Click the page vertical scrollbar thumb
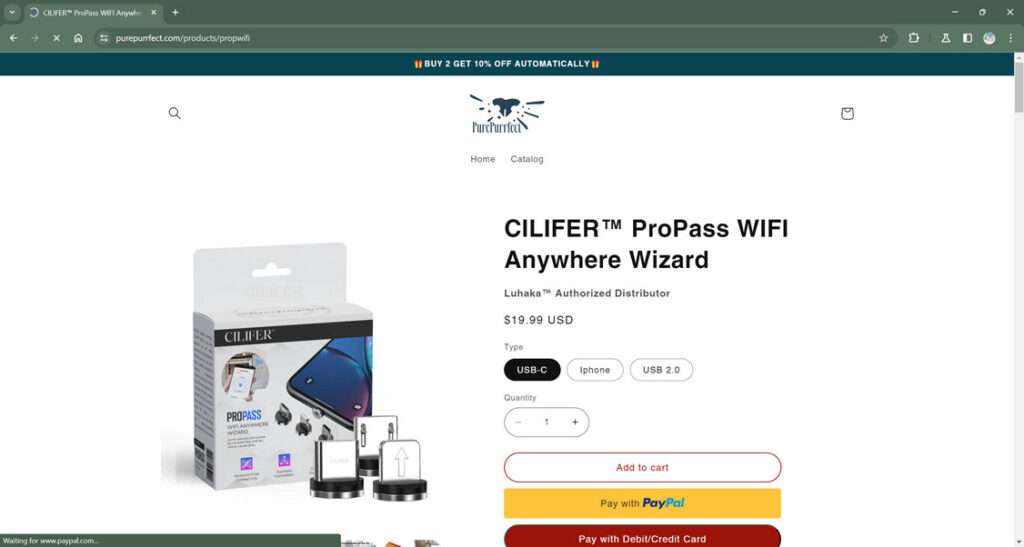The height and width of the screenshot is (547, 1024). pyautogui.click(x=1018, y=87)
